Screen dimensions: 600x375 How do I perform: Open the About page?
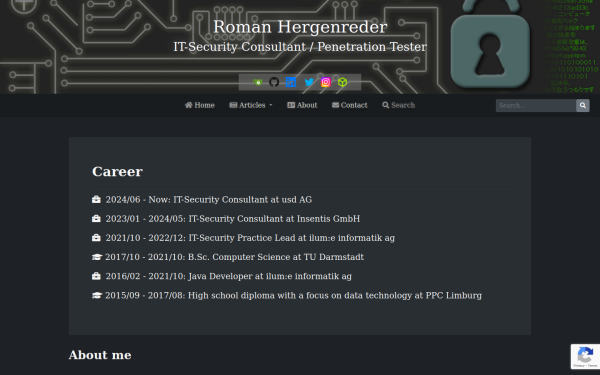[x=302, y=105]
